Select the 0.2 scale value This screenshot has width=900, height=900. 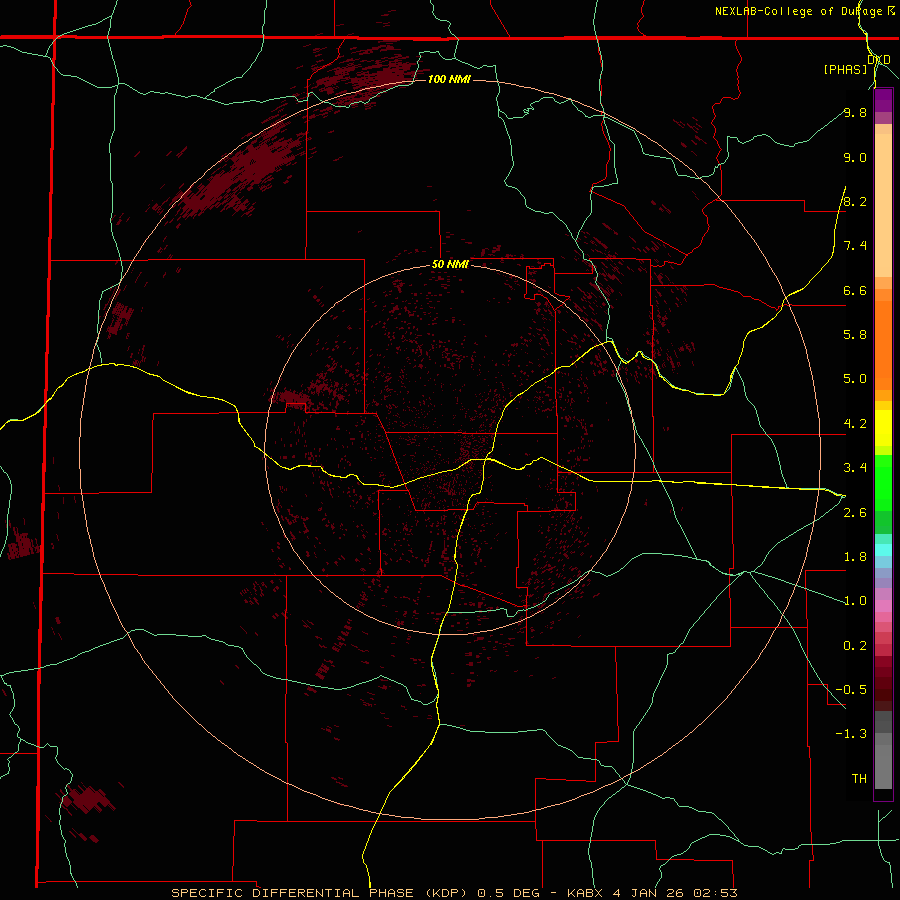coord(855,645)
